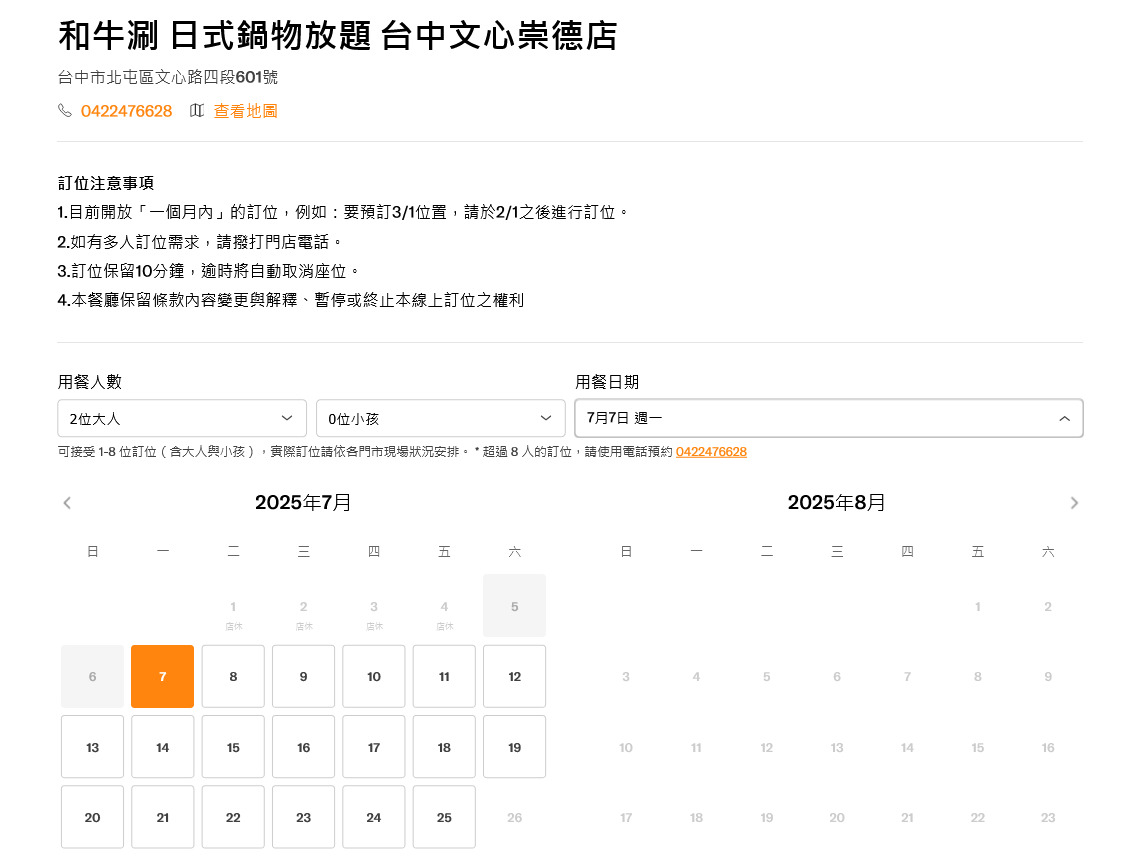Click the phone number link in booking note

coord(711,452)
